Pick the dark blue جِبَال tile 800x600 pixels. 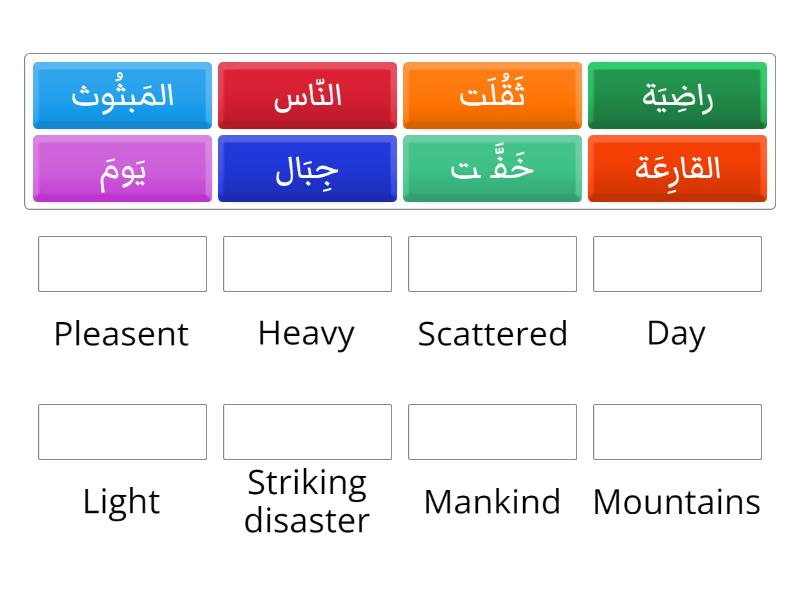point(307,168)
